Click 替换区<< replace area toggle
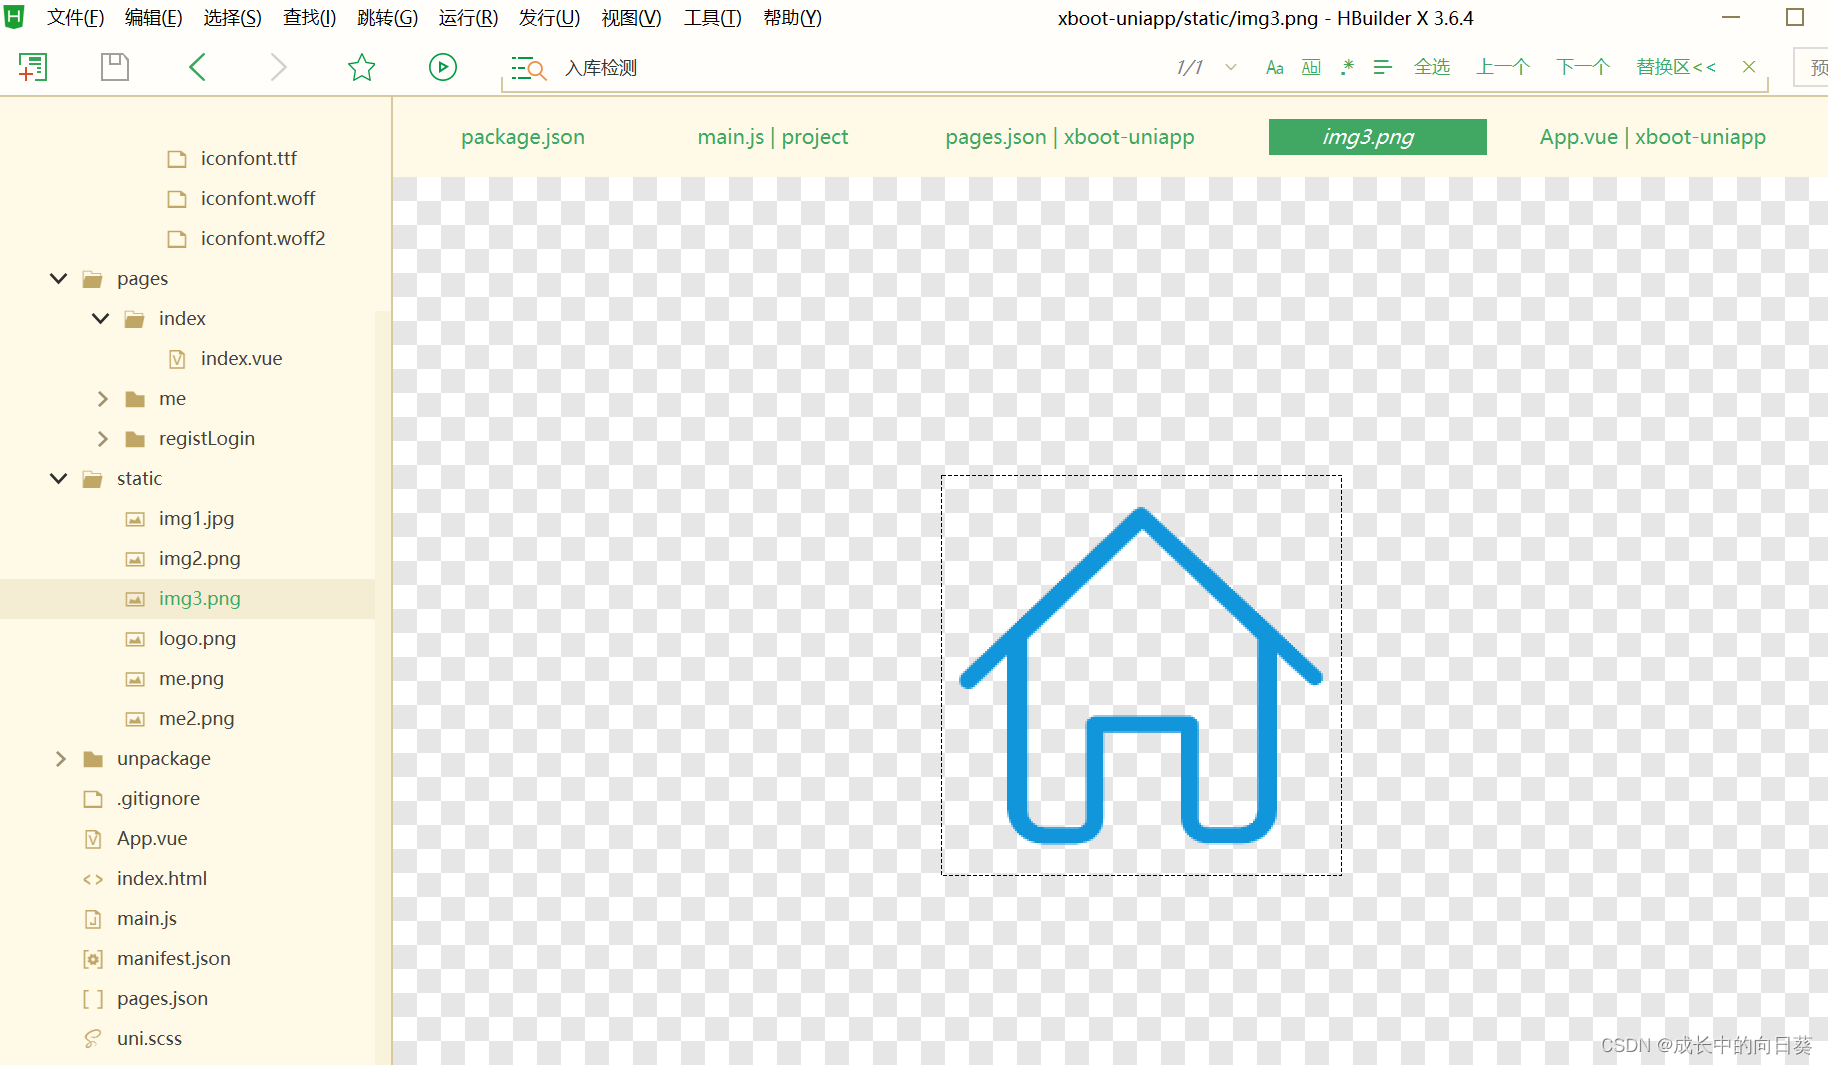 coord(1676,67)
